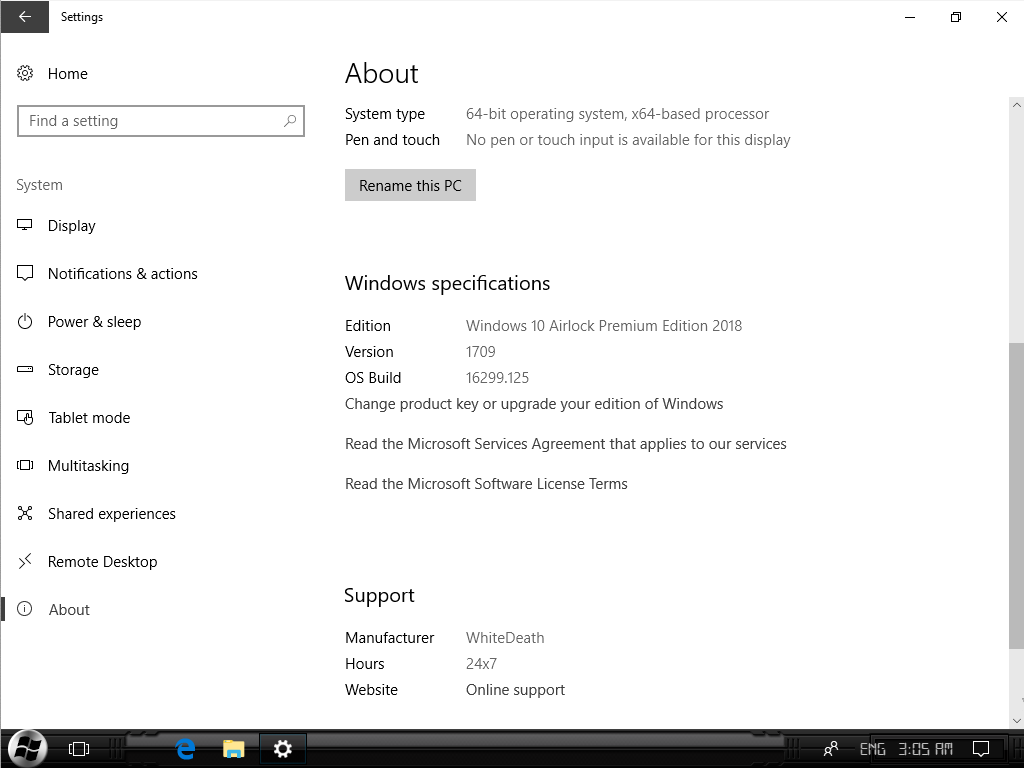The width and height of the screenshot is (1024, 768).
Task: Open the Shared experiences page
Action: 112,514
